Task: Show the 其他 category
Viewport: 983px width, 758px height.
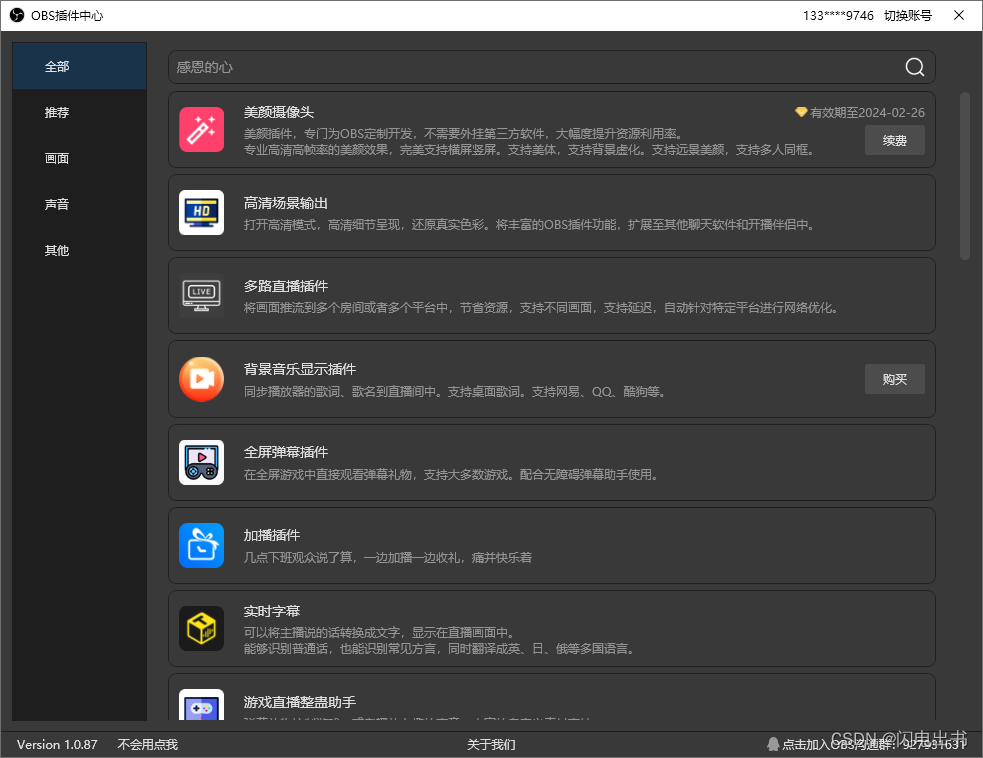Action: [80, 250]
